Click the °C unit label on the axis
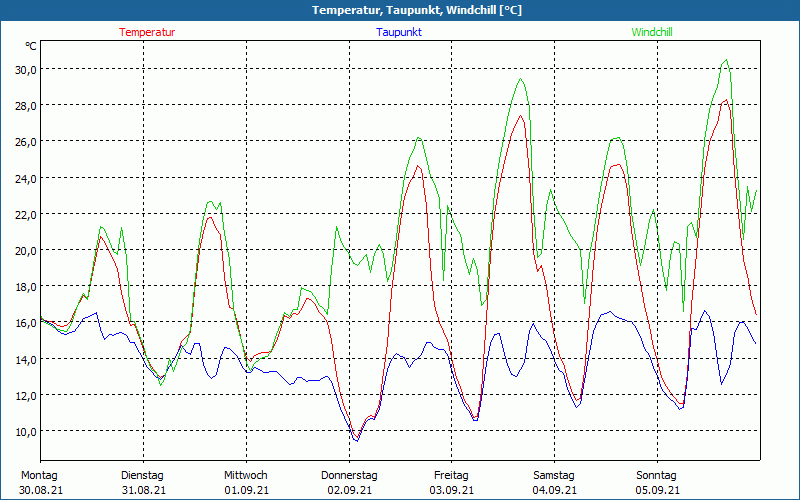 pyautogui.click(x=31, y=46)
